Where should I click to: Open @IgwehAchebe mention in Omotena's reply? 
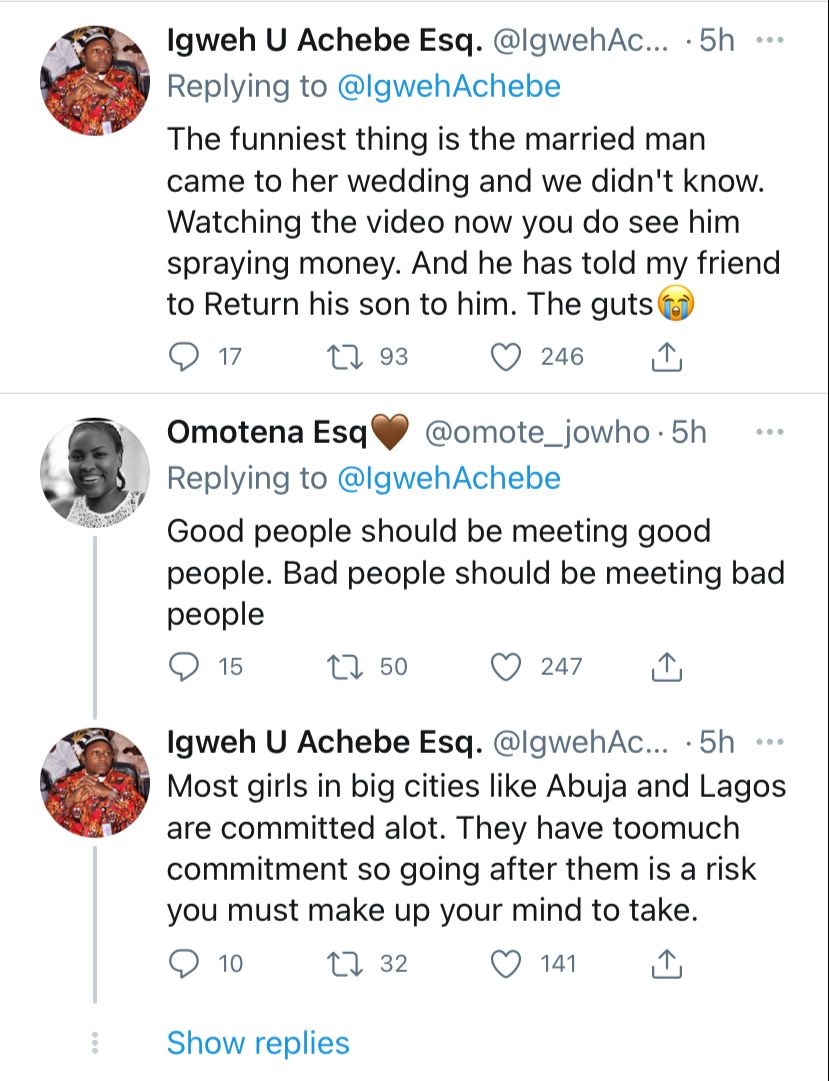click(x=449, y=478)
